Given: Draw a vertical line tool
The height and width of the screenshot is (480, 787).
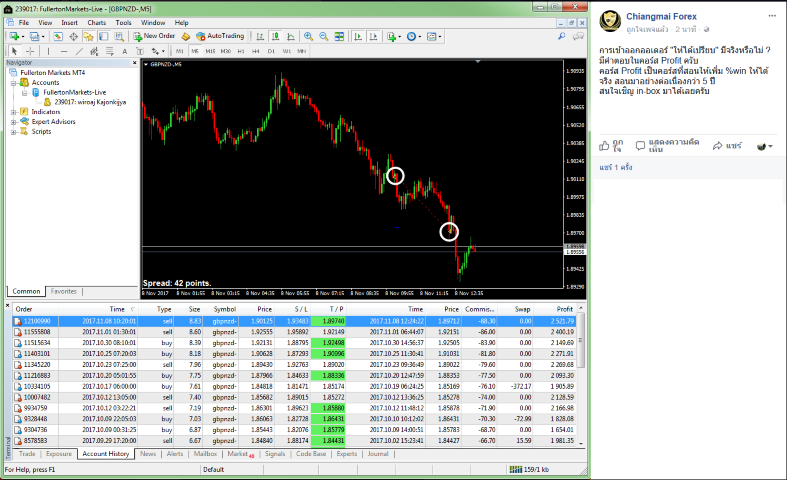Looking at the screenshot, I should [x=48, y=51].
